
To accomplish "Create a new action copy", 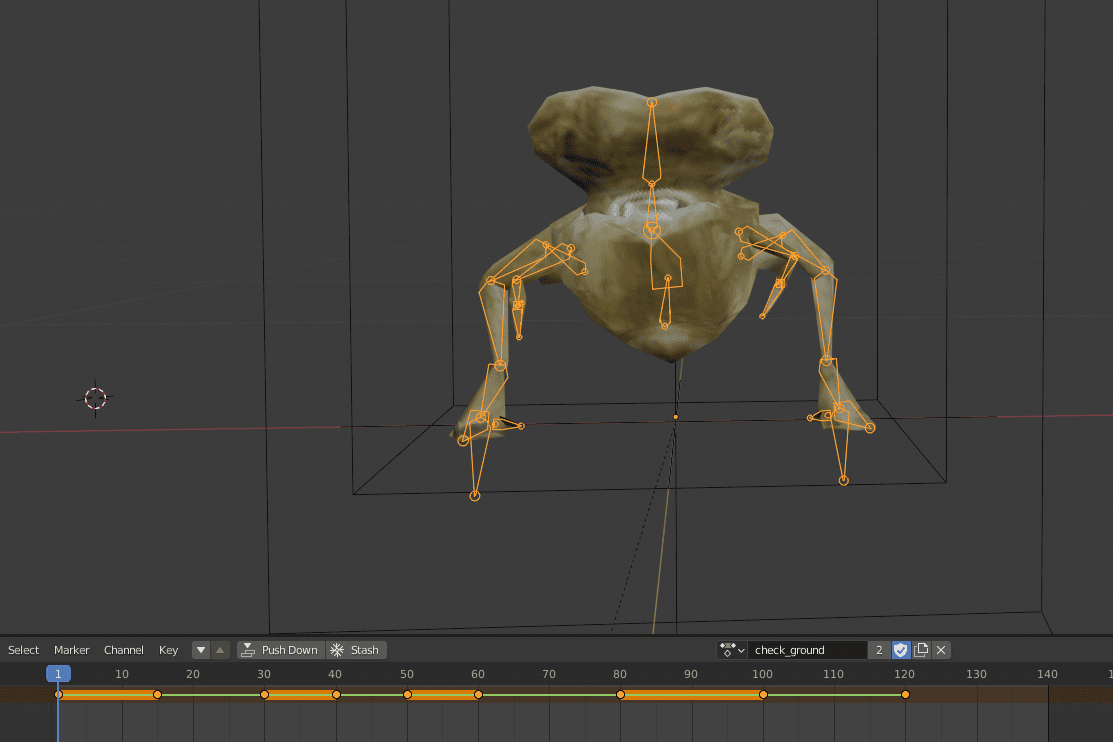I will point(921,650).
